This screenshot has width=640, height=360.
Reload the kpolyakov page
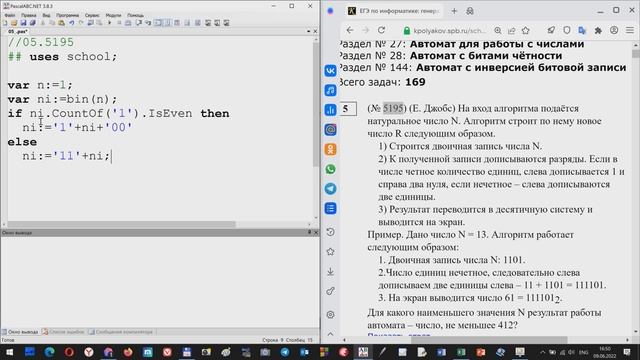click(x=381, y=30)
